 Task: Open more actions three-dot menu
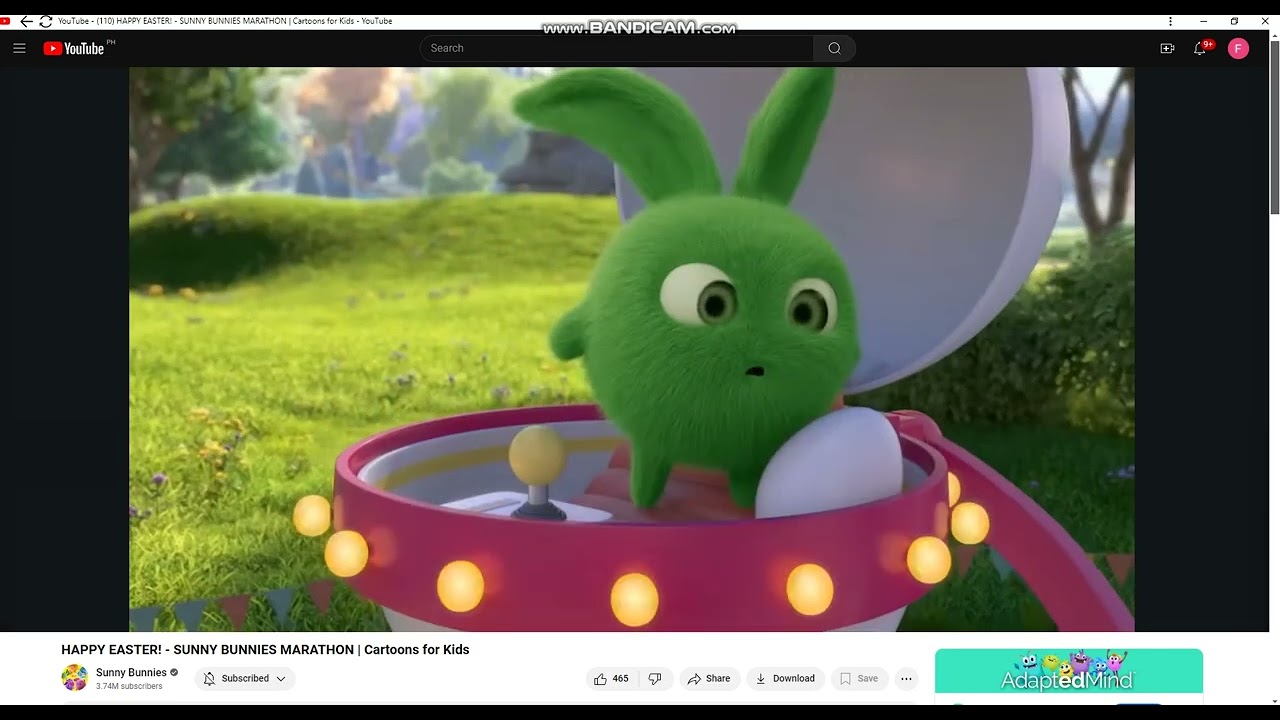906,678
